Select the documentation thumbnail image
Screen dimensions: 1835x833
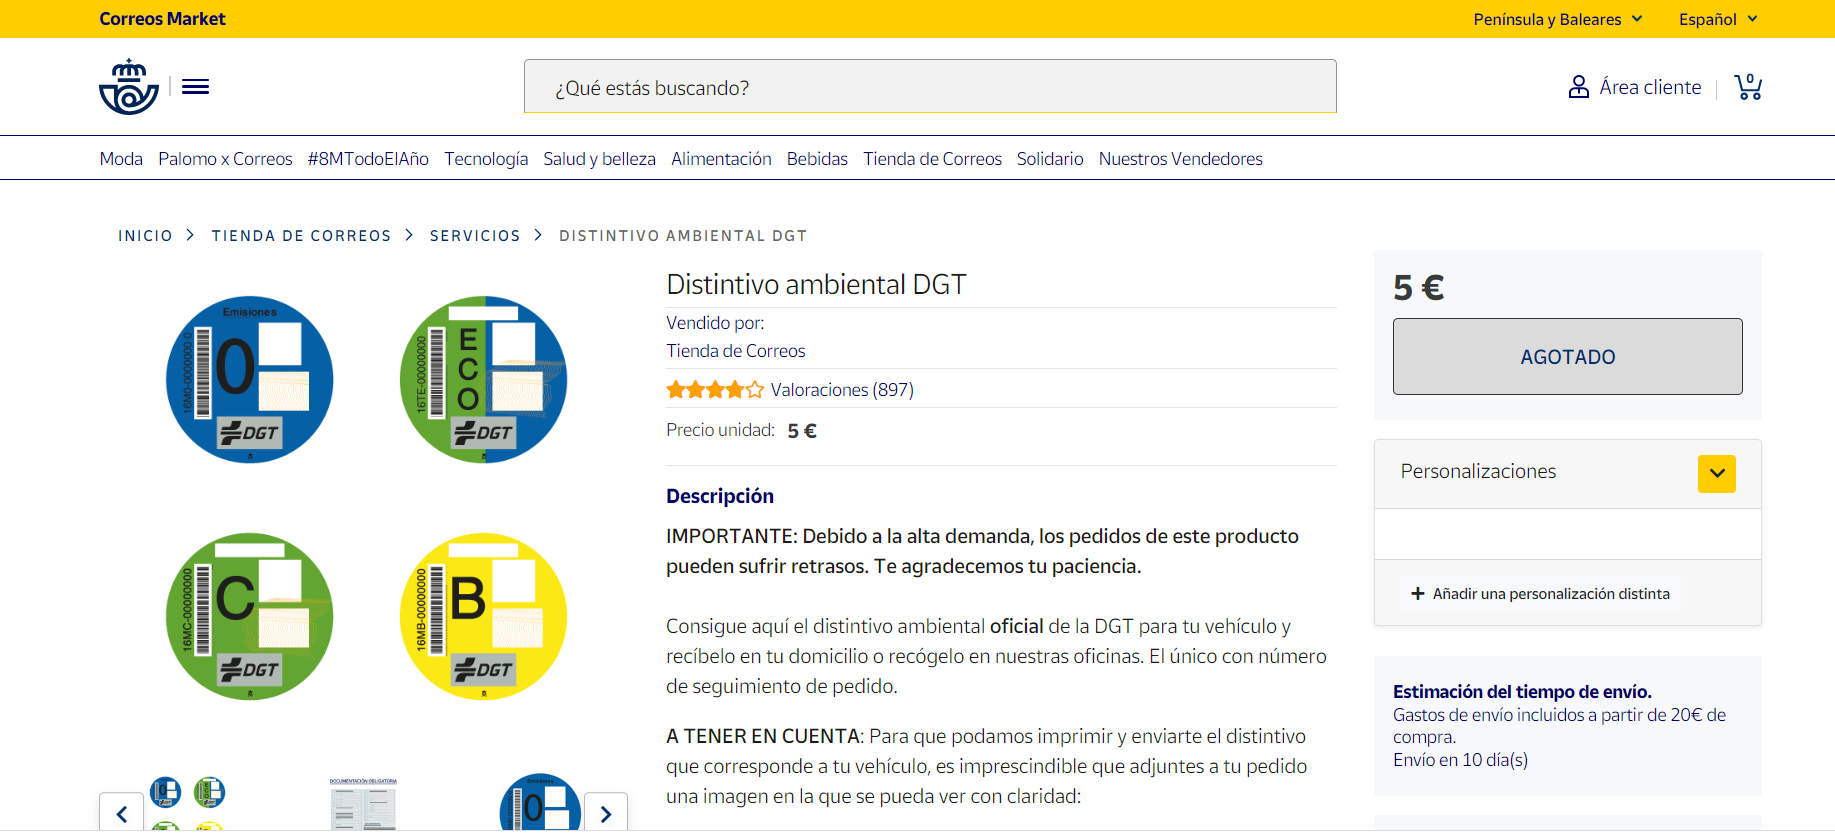coord(363,805)
